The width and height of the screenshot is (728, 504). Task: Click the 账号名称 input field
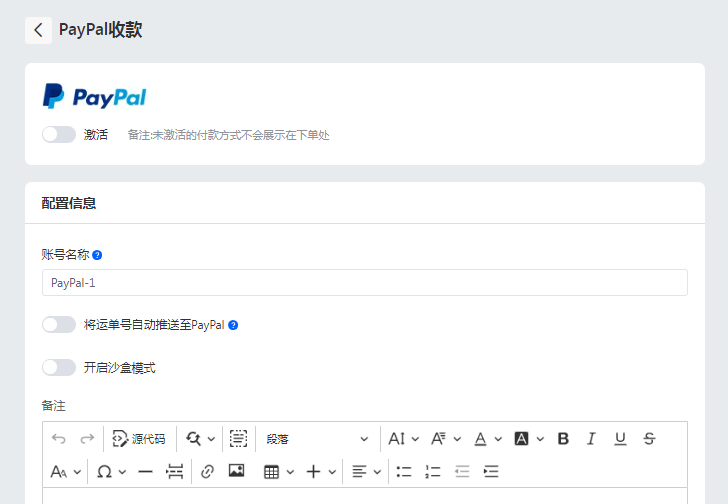[364, 283]
